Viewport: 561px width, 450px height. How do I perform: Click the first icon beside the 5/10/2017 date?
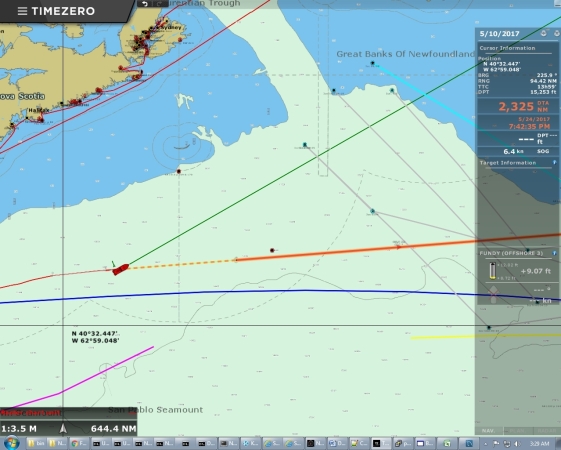click(x=543, y=33)
